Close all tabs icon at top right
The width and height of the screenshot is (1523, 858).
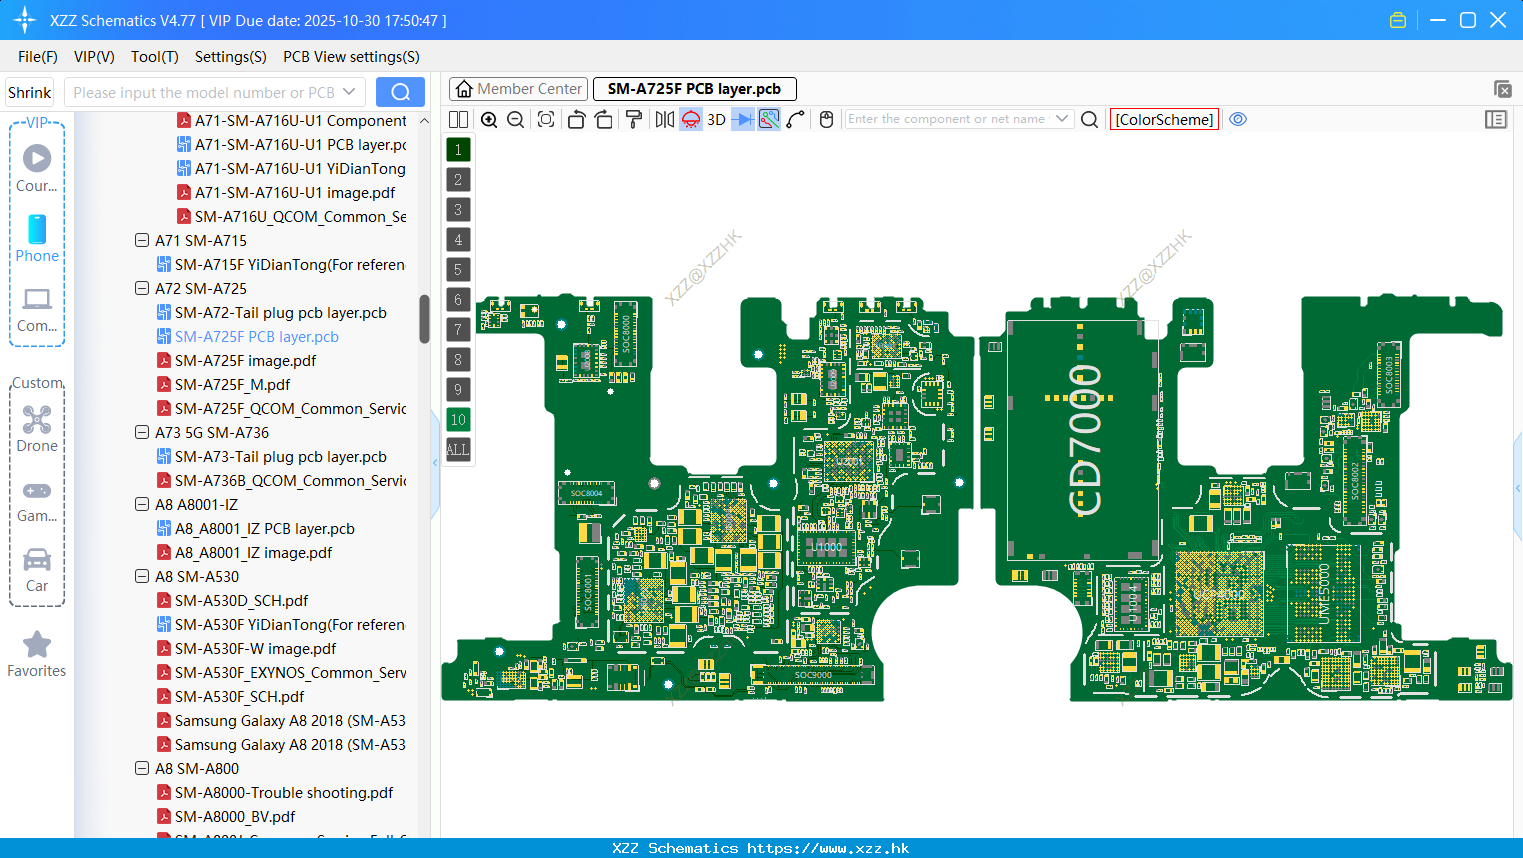[x=1502, y=89]
